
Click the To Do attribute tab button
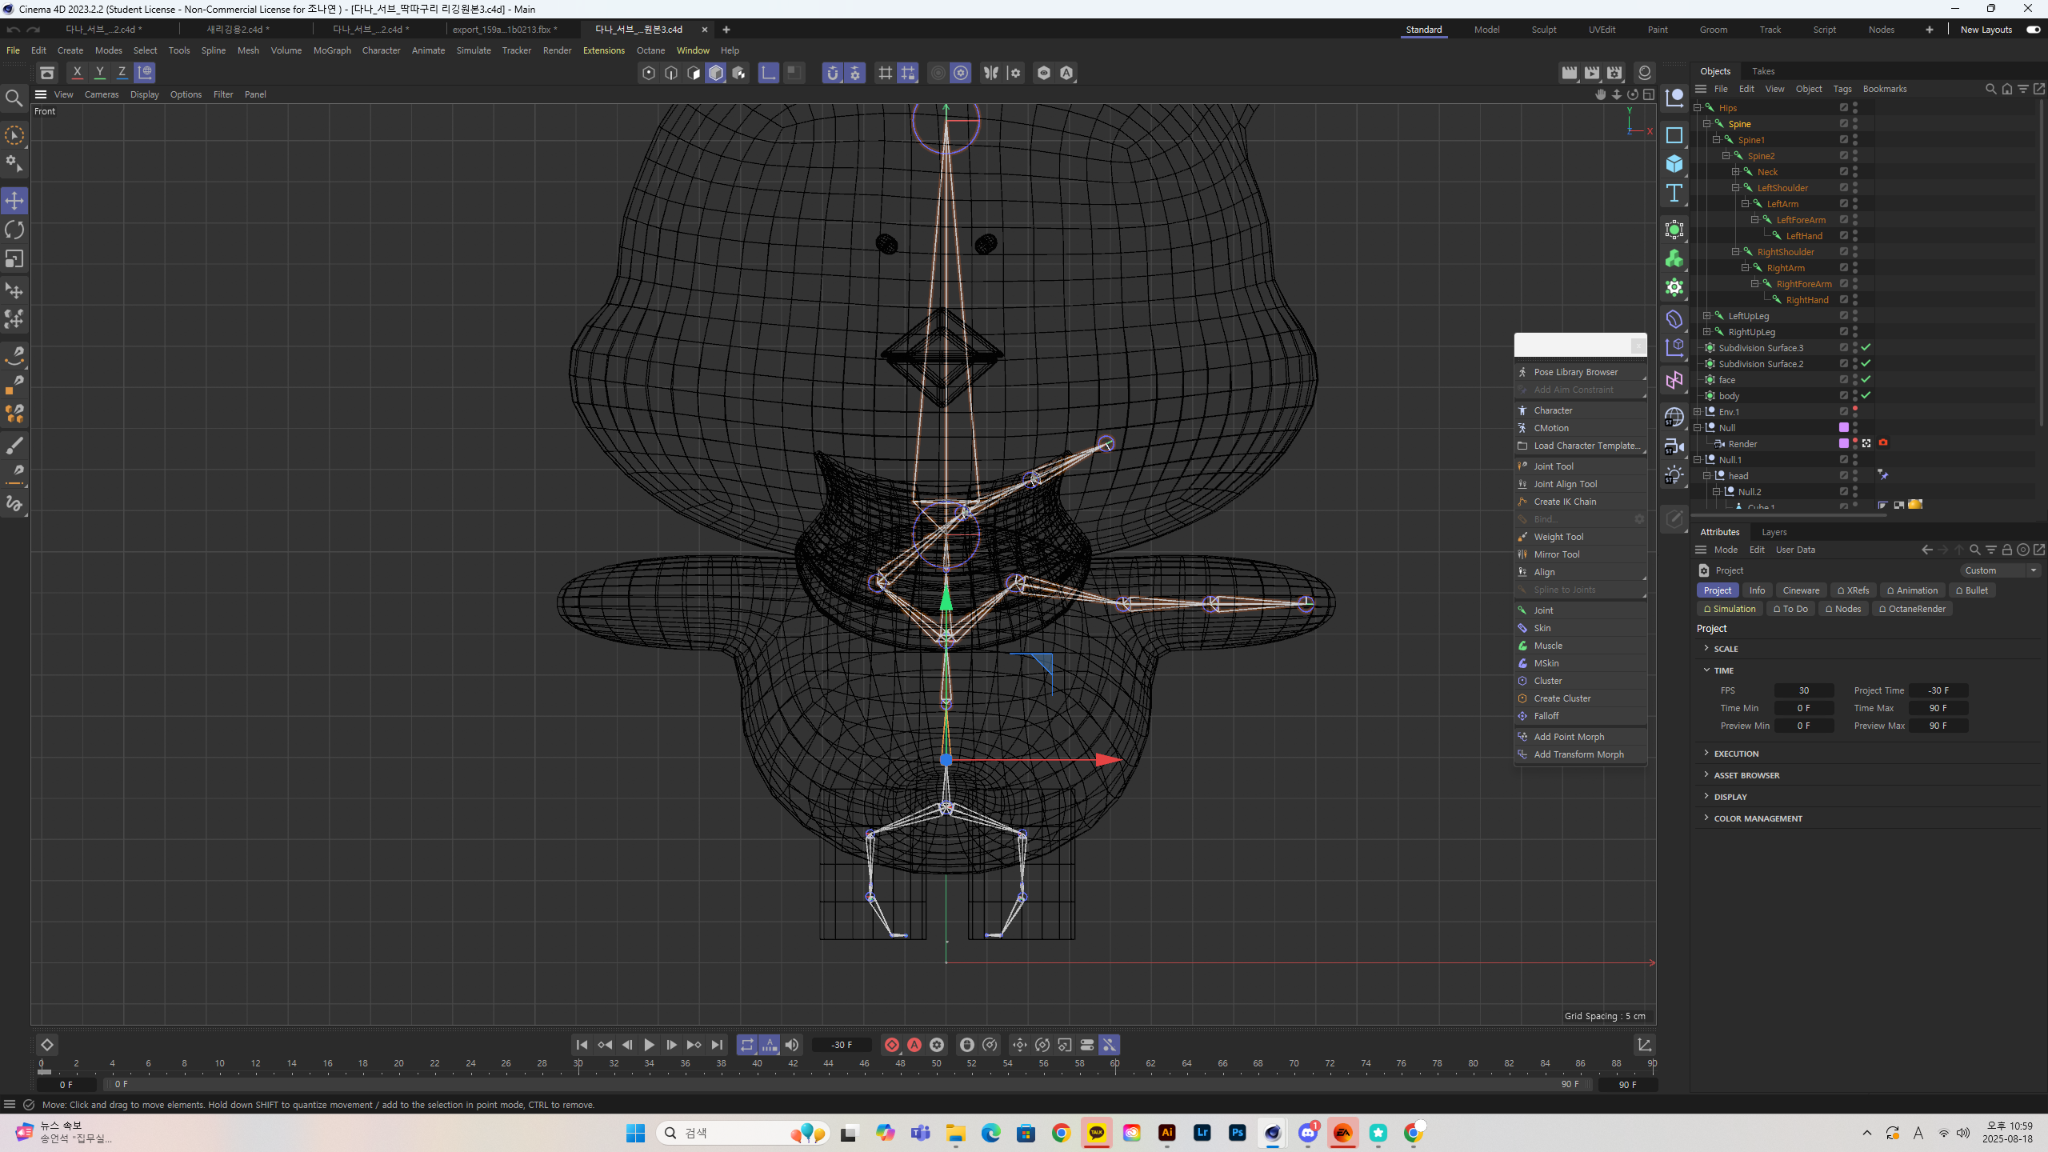click(x=1790, y=609)
